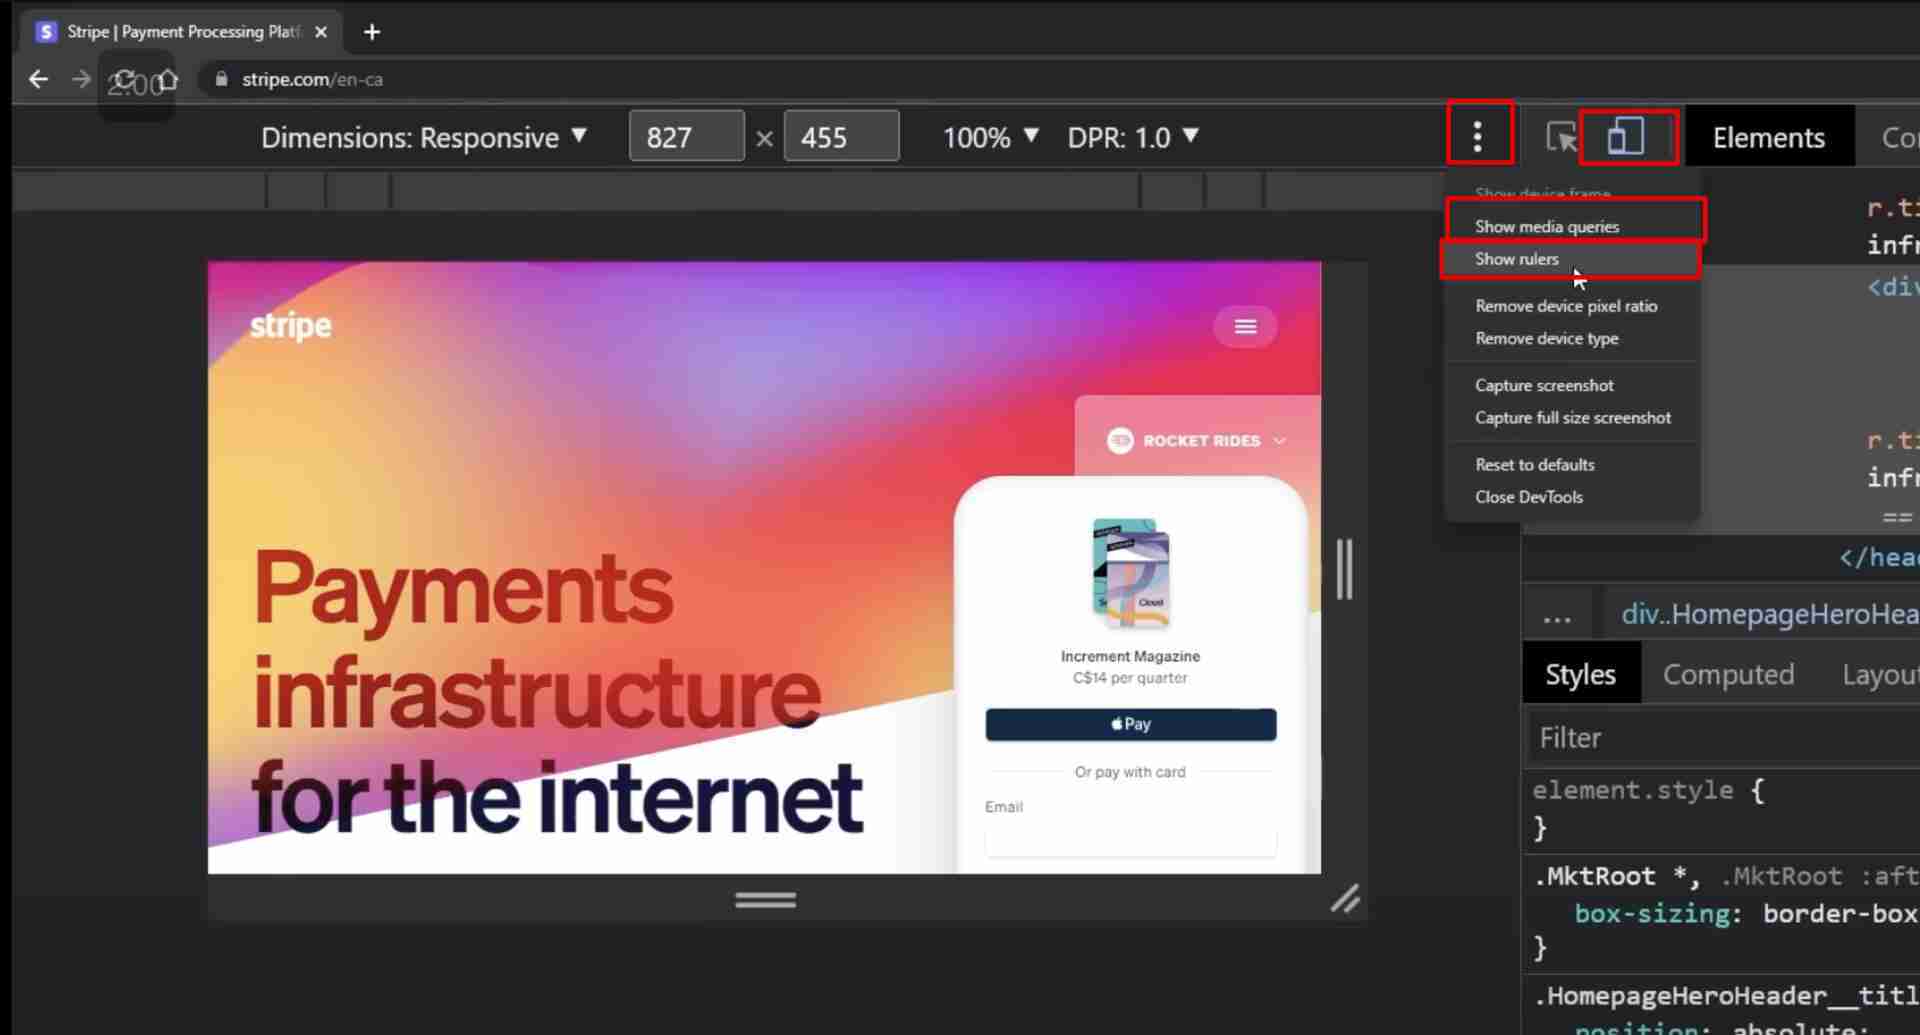Click the site lock icon in address bar

221,79
